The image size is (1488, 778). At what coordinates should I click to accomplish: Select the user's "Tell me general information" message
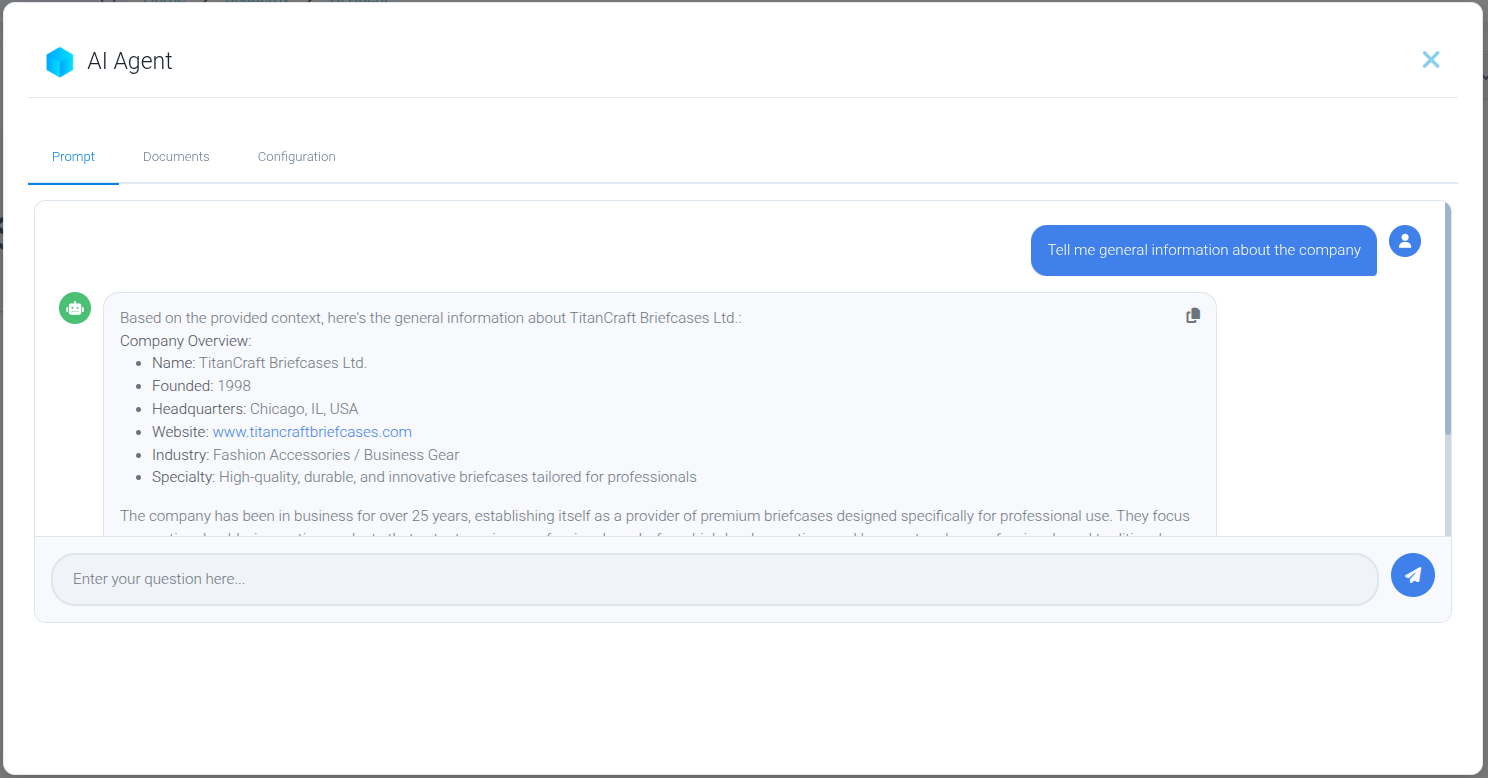(1203, 250)
